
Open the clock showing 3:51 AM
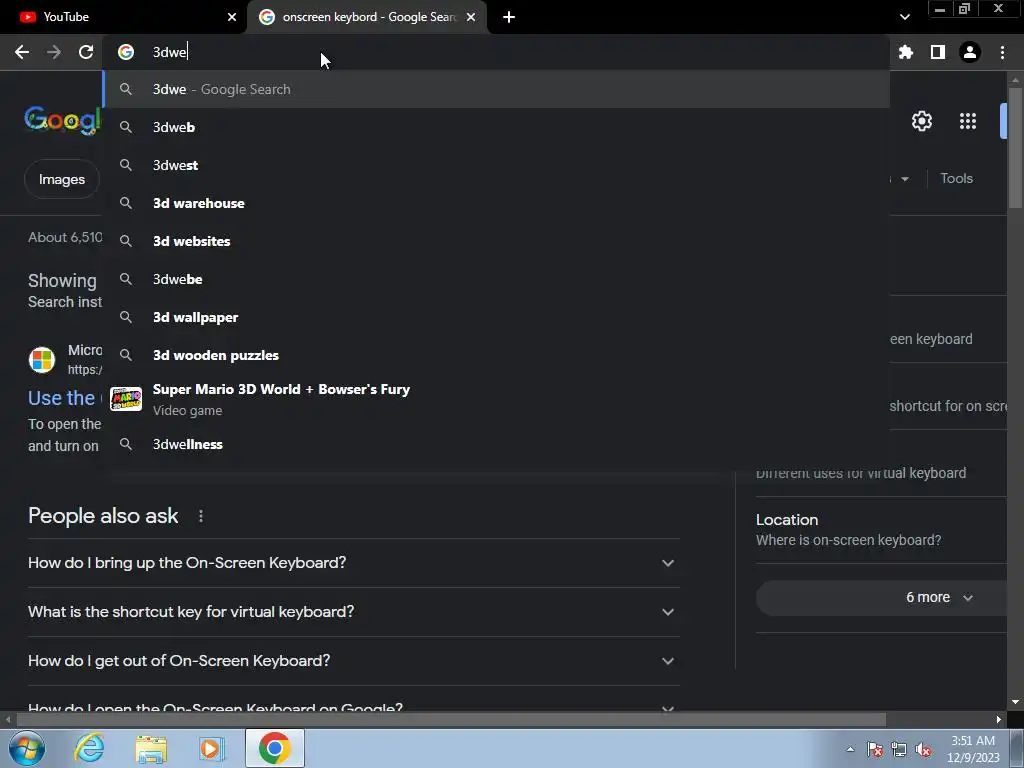click(x=973, y=749)
